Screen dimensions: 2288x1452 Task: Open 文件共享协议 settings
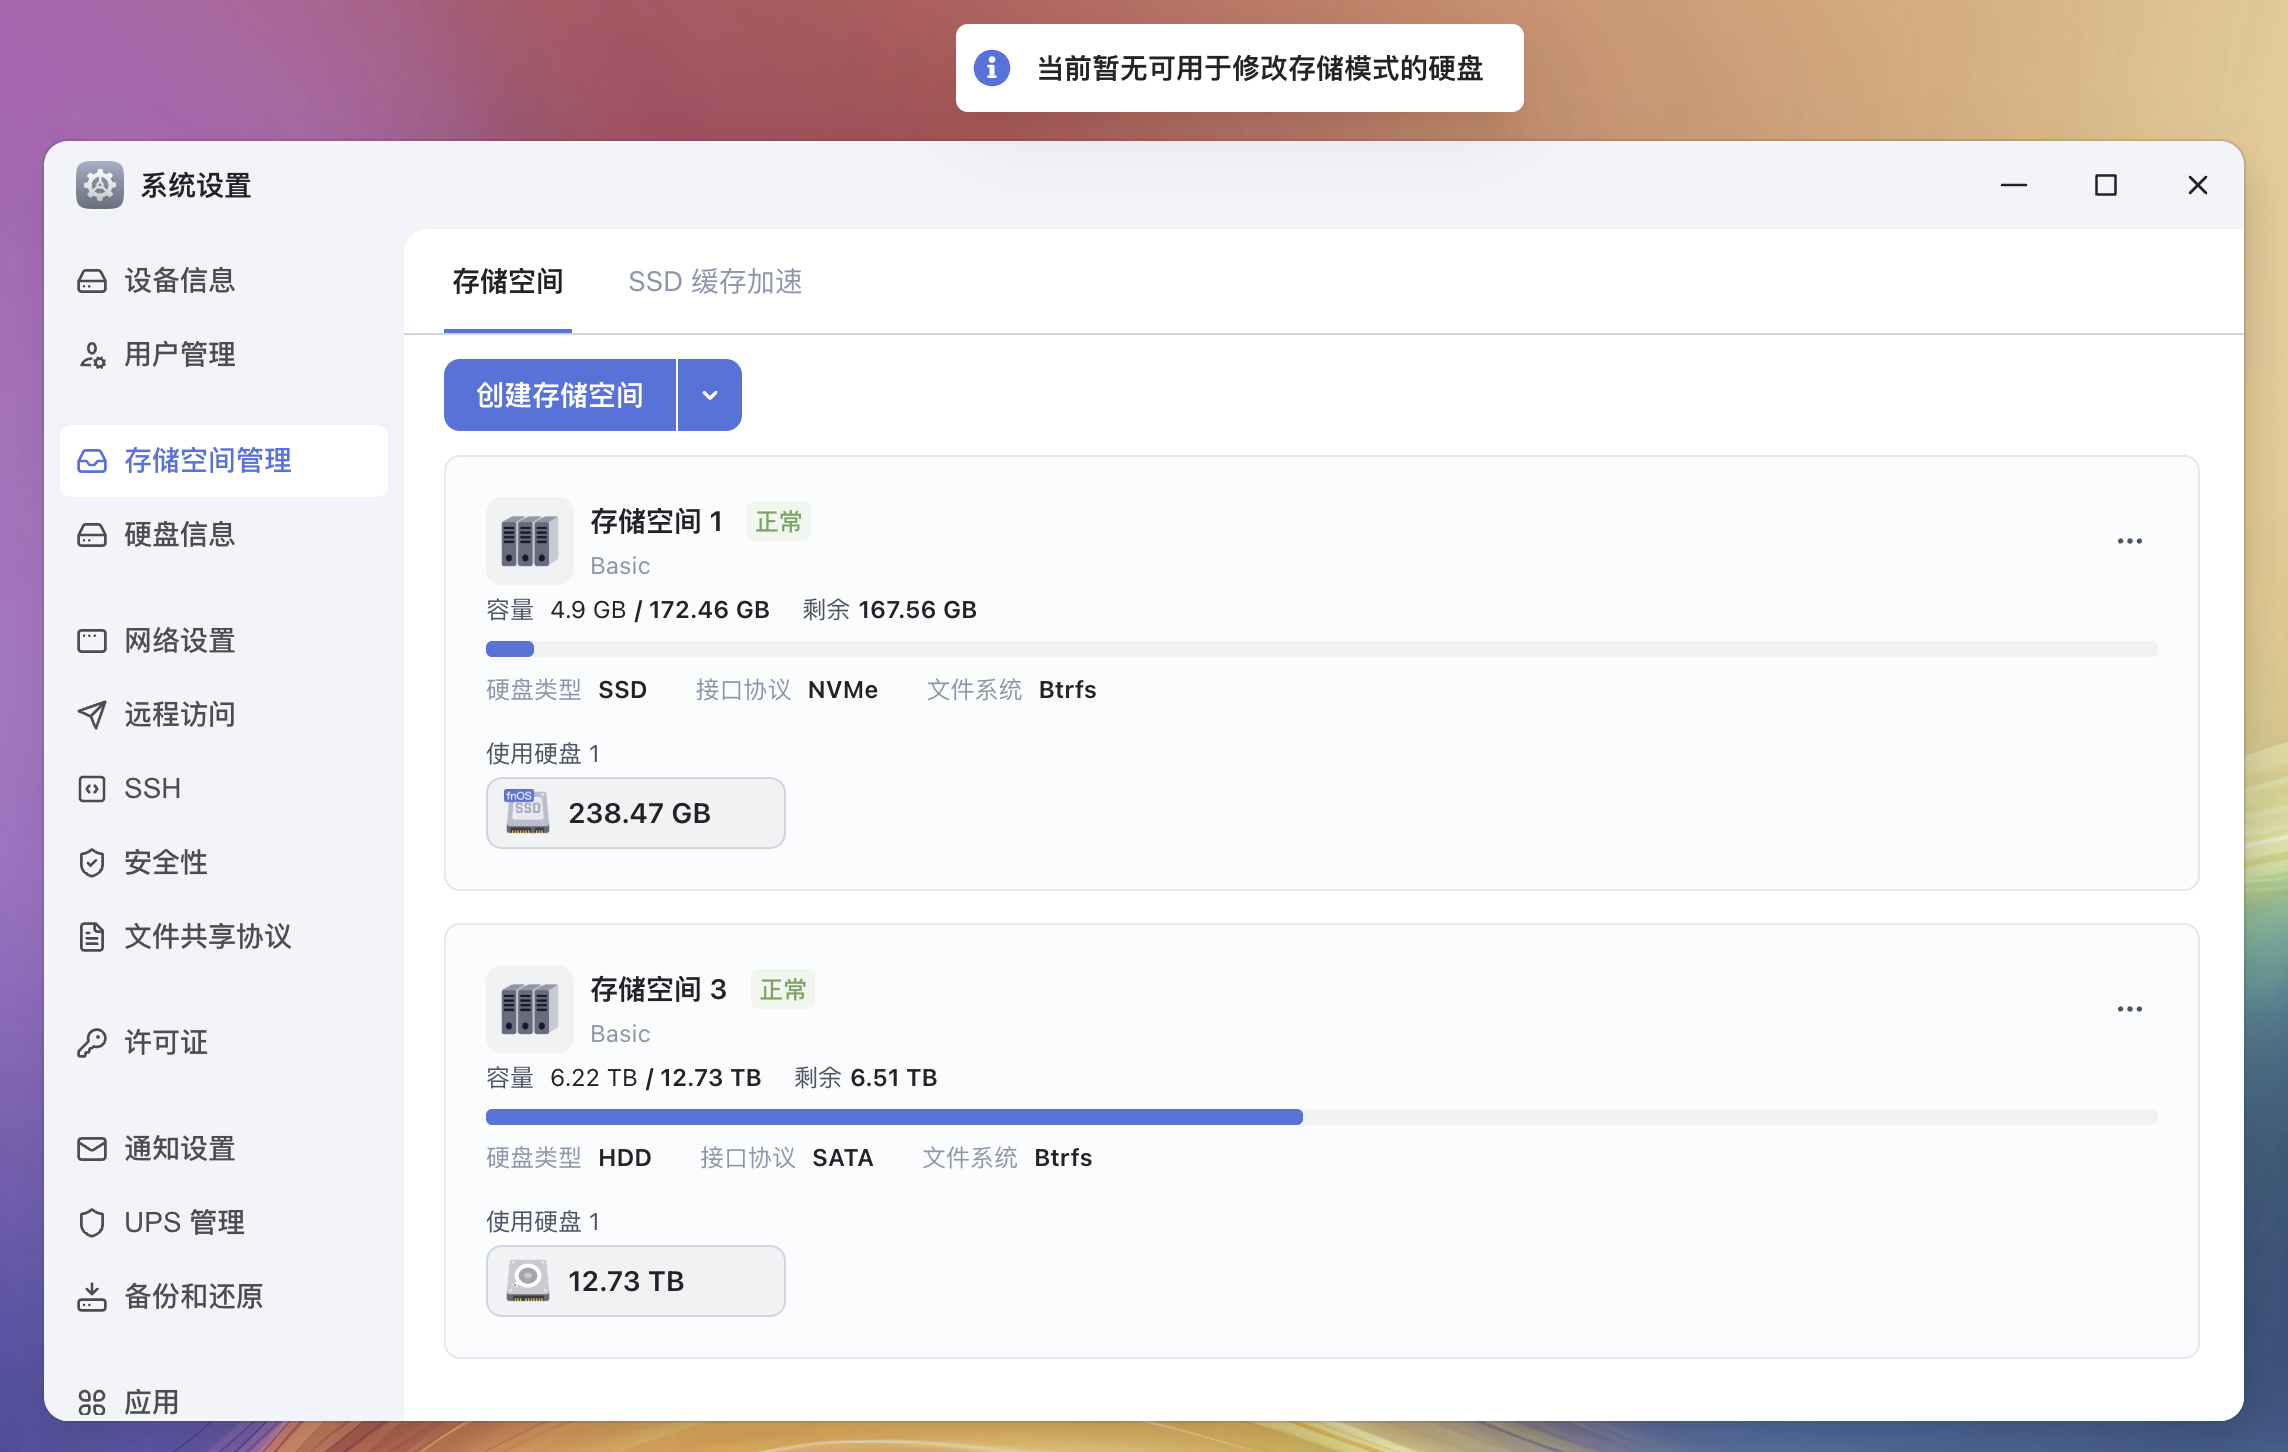click(x=207, y=937)
